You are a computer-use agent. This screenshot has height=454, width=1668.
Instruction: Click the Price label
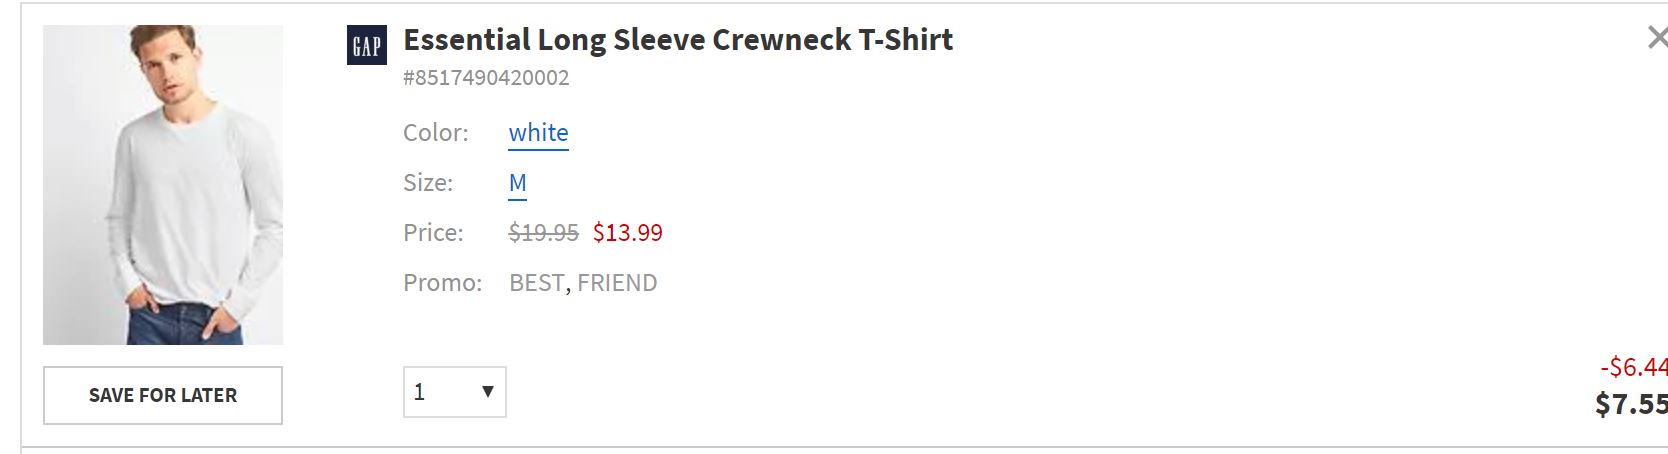433,233
